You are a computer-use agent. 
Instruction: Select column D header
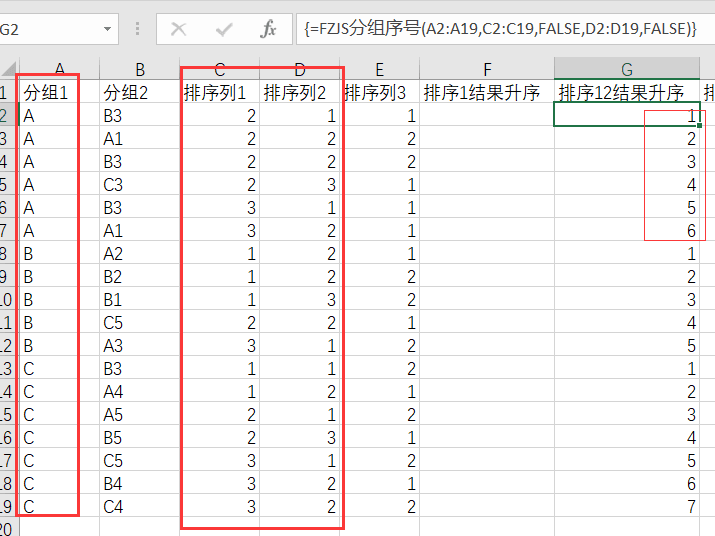(x=300, y=69)
